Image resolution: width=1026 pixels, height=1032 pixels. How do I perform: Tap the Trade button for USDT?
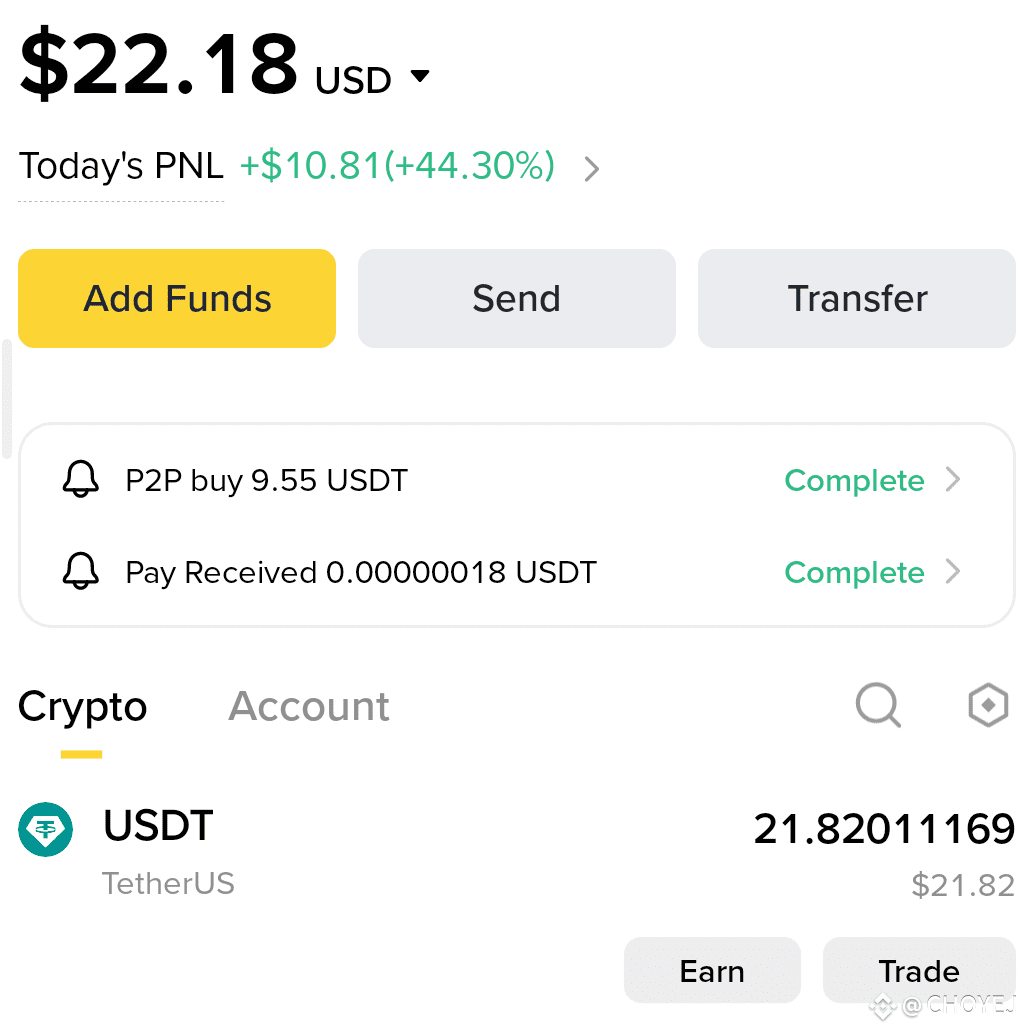click(919, 970)
